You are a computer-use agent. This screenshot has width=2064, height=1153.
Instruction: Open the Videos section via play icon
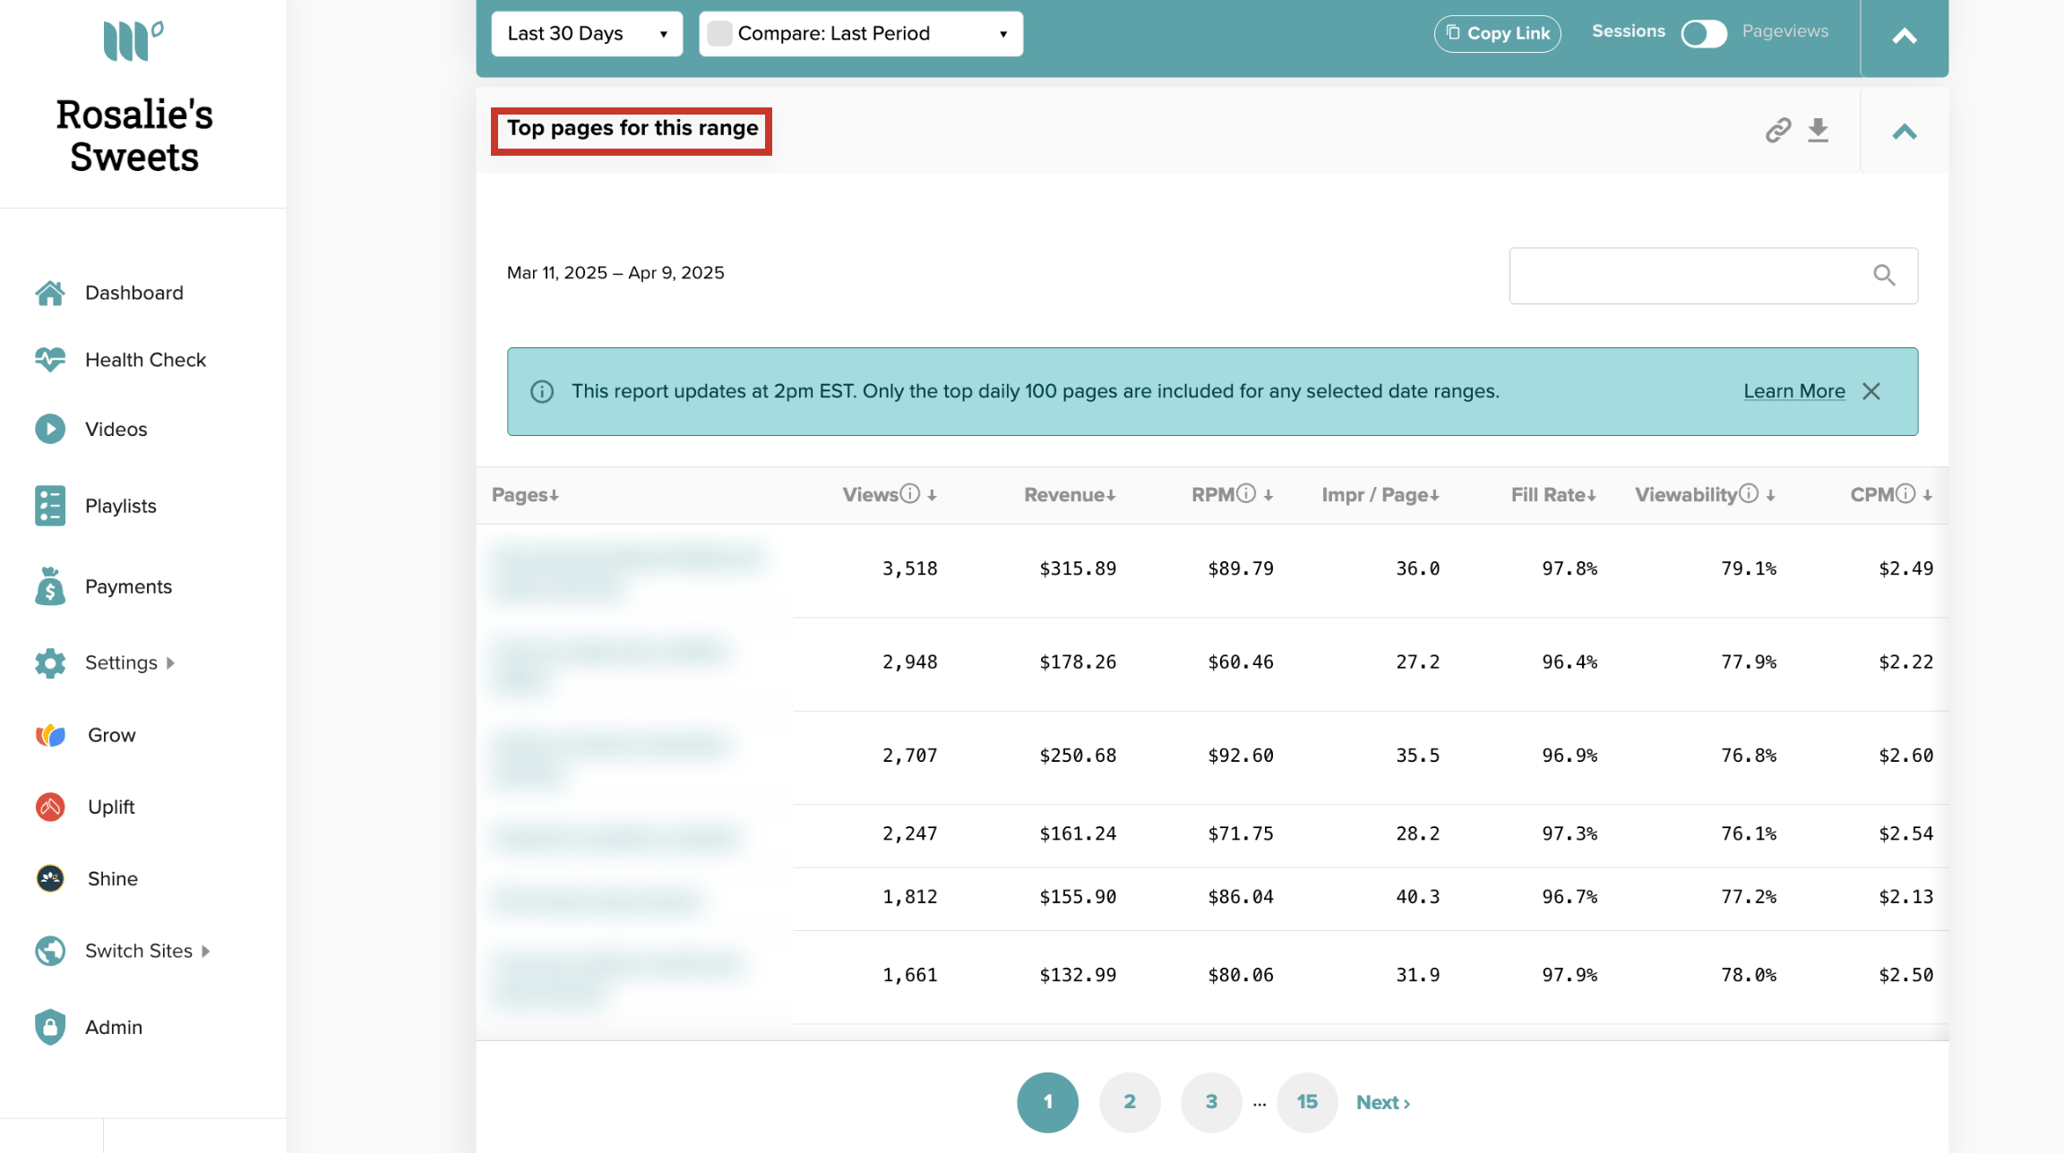(x=50, y=428)
